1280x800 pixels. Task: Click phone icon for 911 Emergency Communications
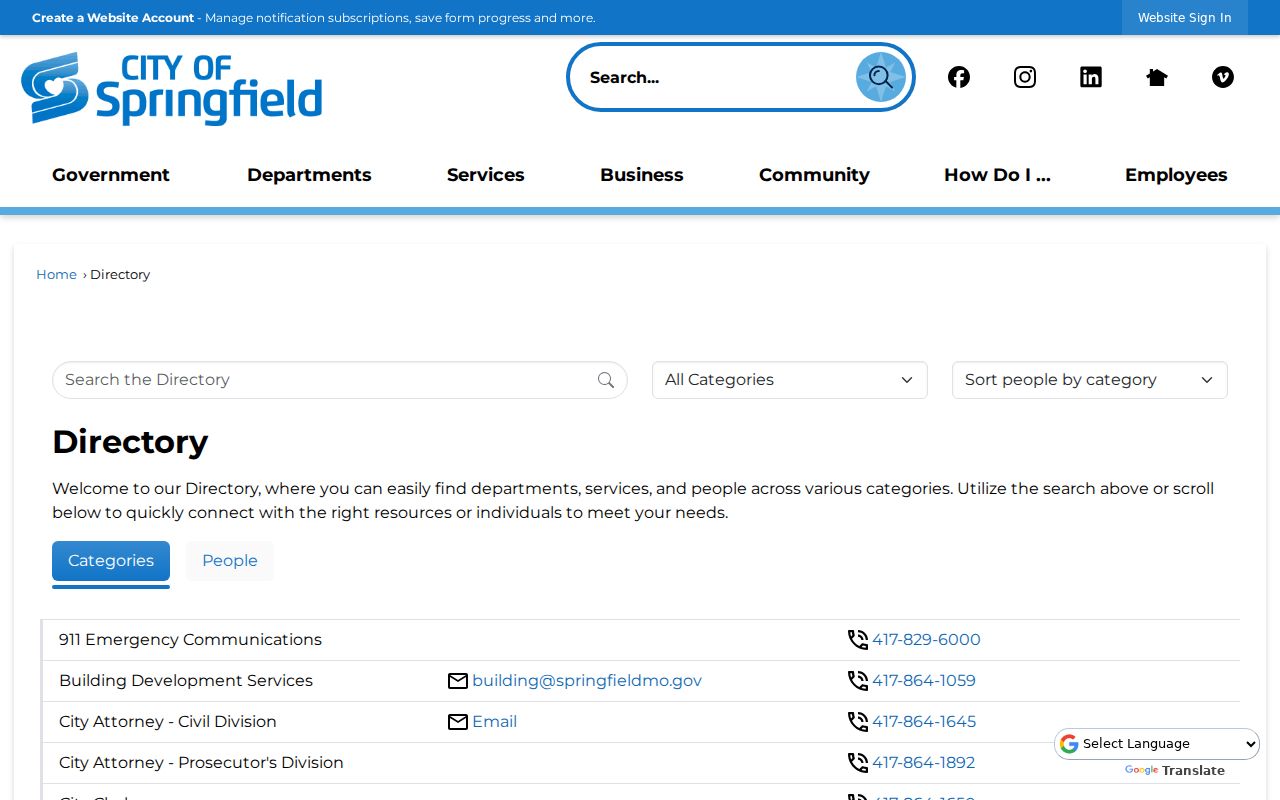(x=858, y=640)
